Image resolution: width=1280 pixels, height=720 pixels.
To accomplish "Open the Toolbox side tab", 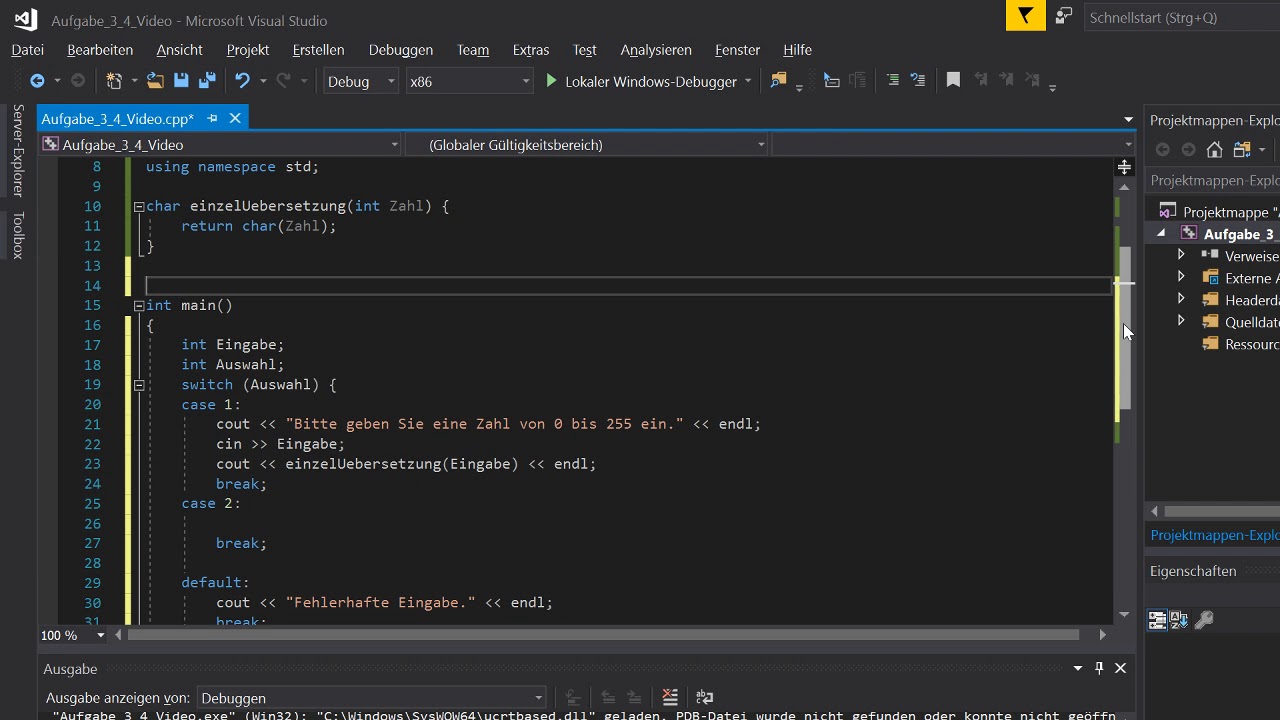I will [18, 235].
